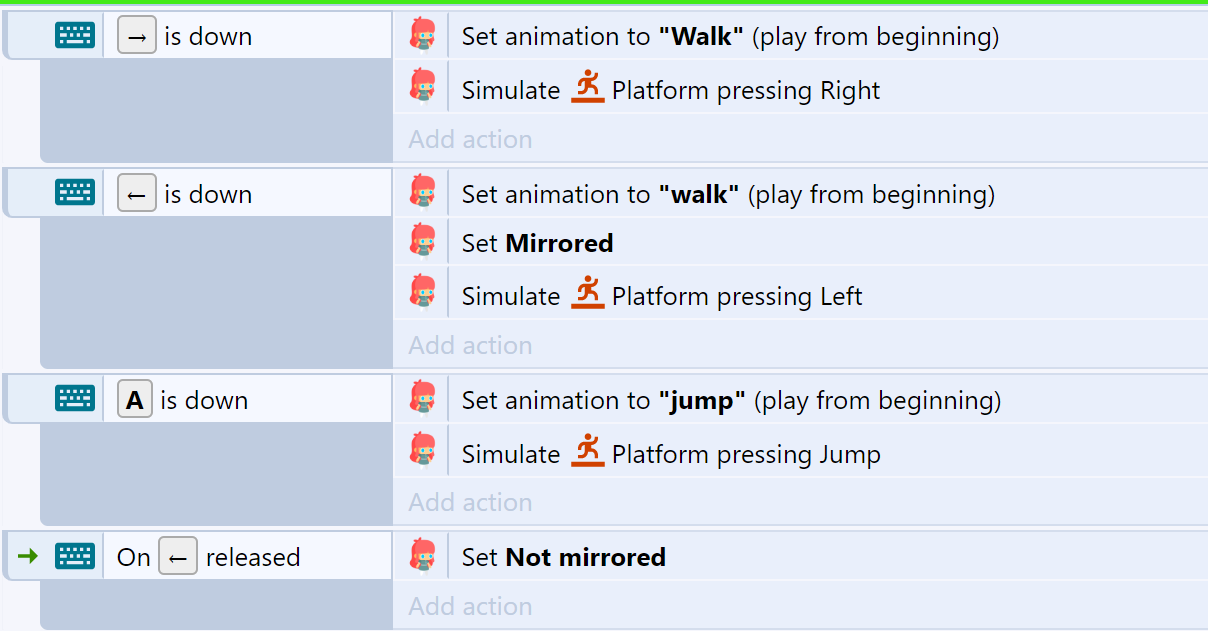Image resolution: width=1208 pixels, height=631 pixels.
Task: Click keyboard icon of right arrow event
Action: point(75,36)
